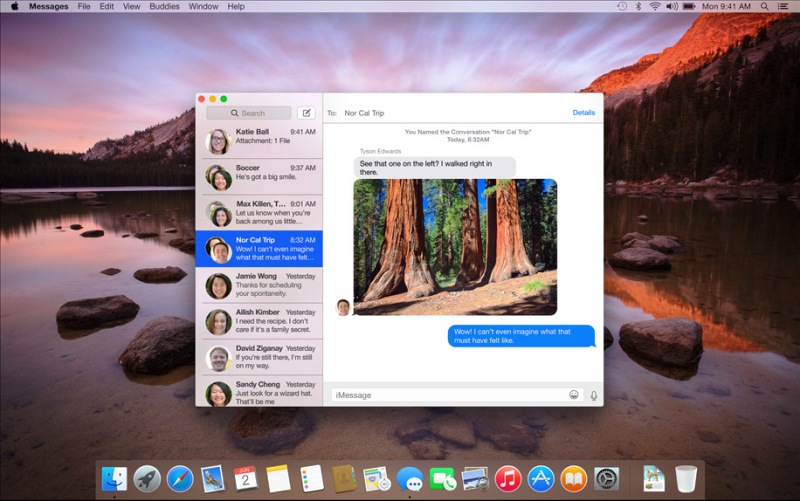Open the volume control in menu bar
This screenshot has width=800, height=501.
pos(673,6)
